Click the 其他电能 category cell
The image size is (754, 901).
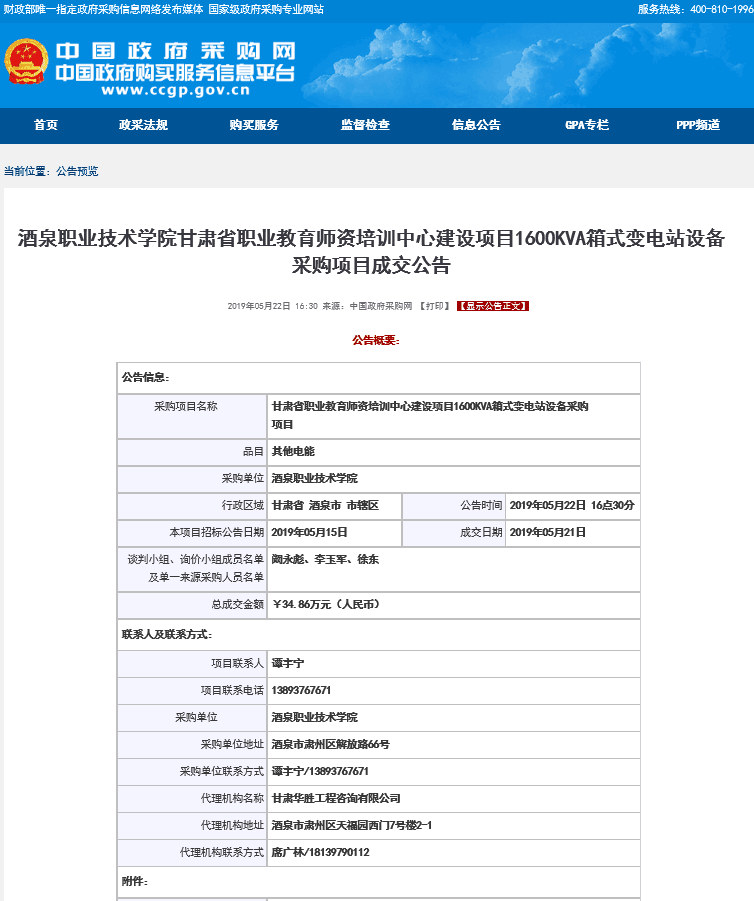pos(293,451)
